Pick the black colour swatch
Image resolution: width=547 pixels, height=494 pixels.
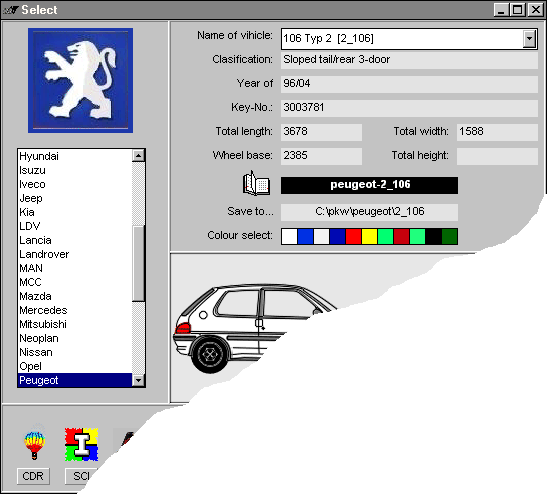(x=433, y=237)
